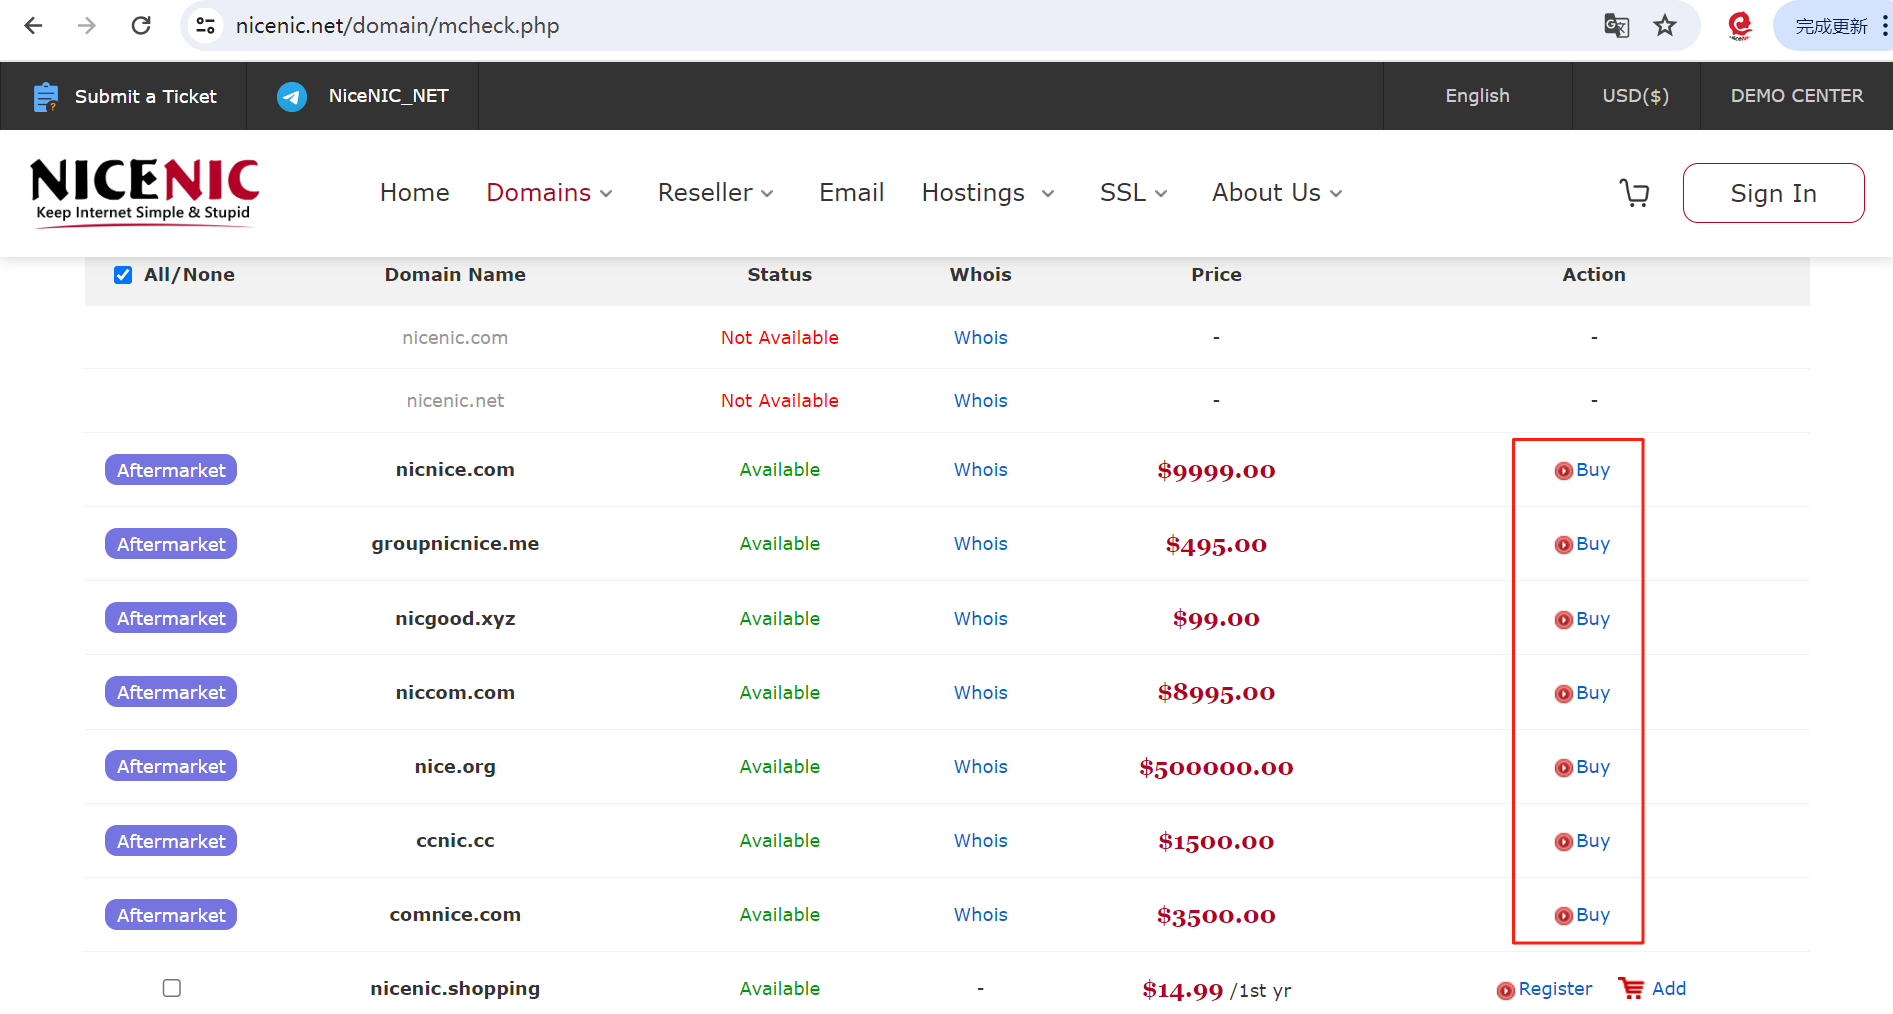Screen dimensions: 1893x1014
Task: Toggle the All/None checkbox
Action: tap(123, 275)
